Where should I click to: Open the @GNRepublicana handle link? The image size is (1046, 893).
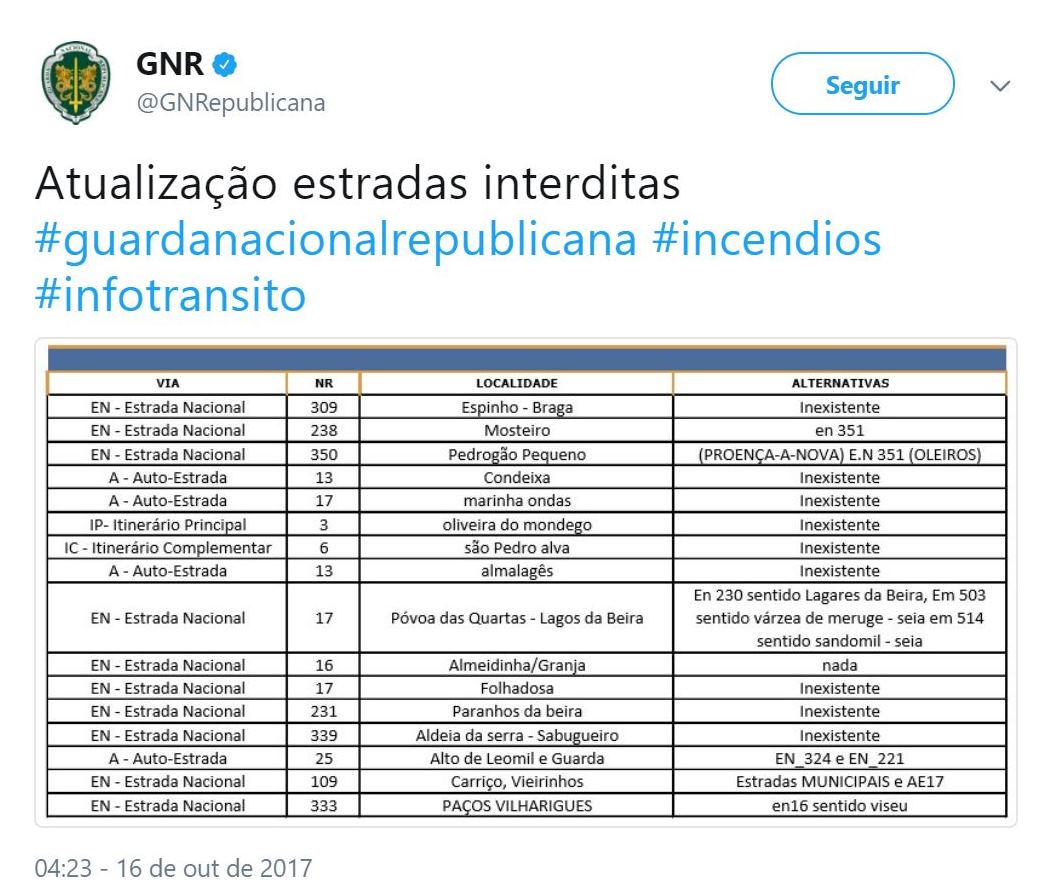pyautogui.click(x=230, y=103)
